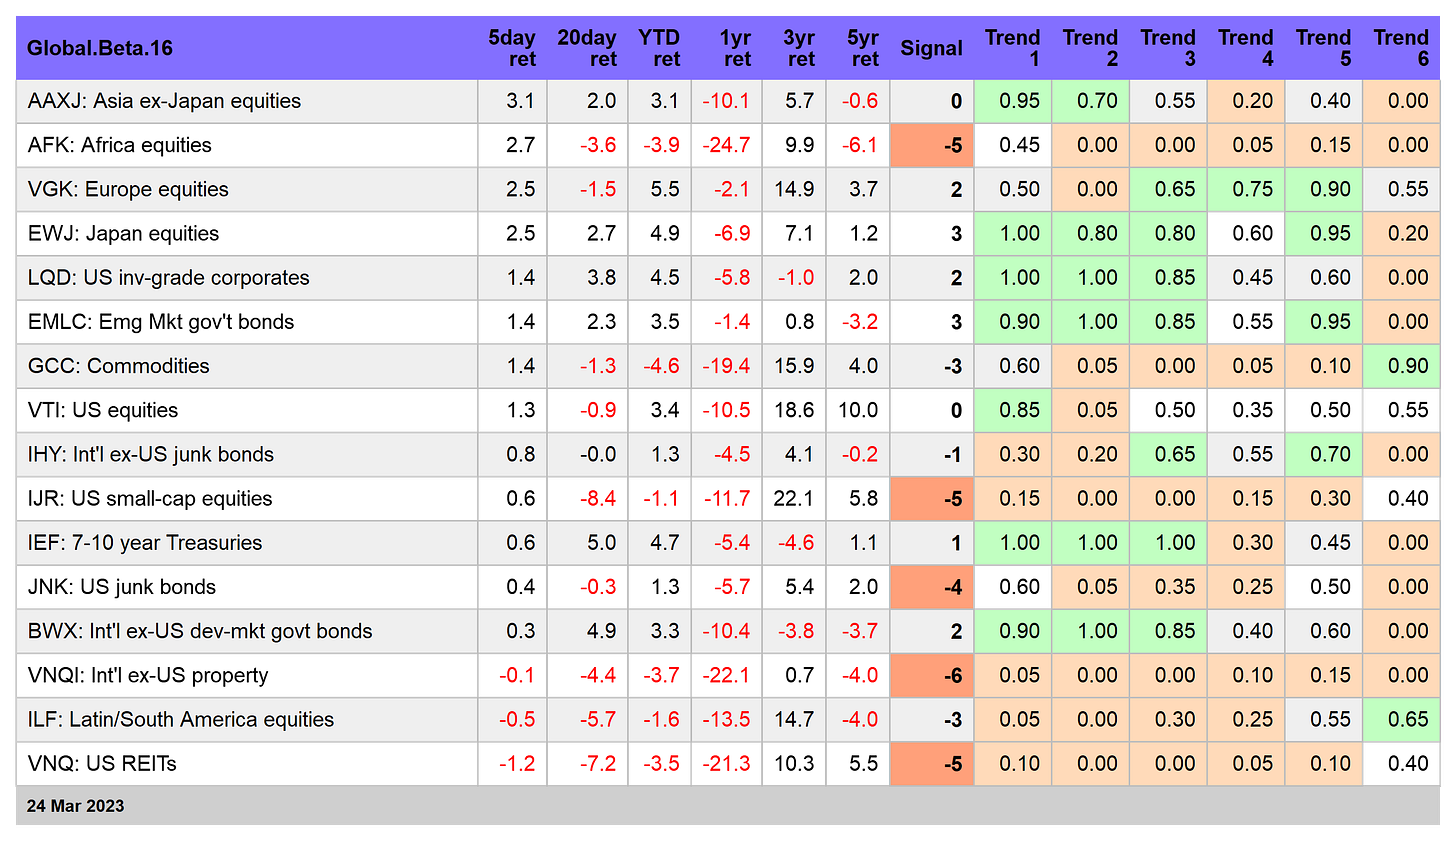Click the AFK Signal cell showing -5
This screenshot has height=841, width=1456.
(x=931, y=145)
